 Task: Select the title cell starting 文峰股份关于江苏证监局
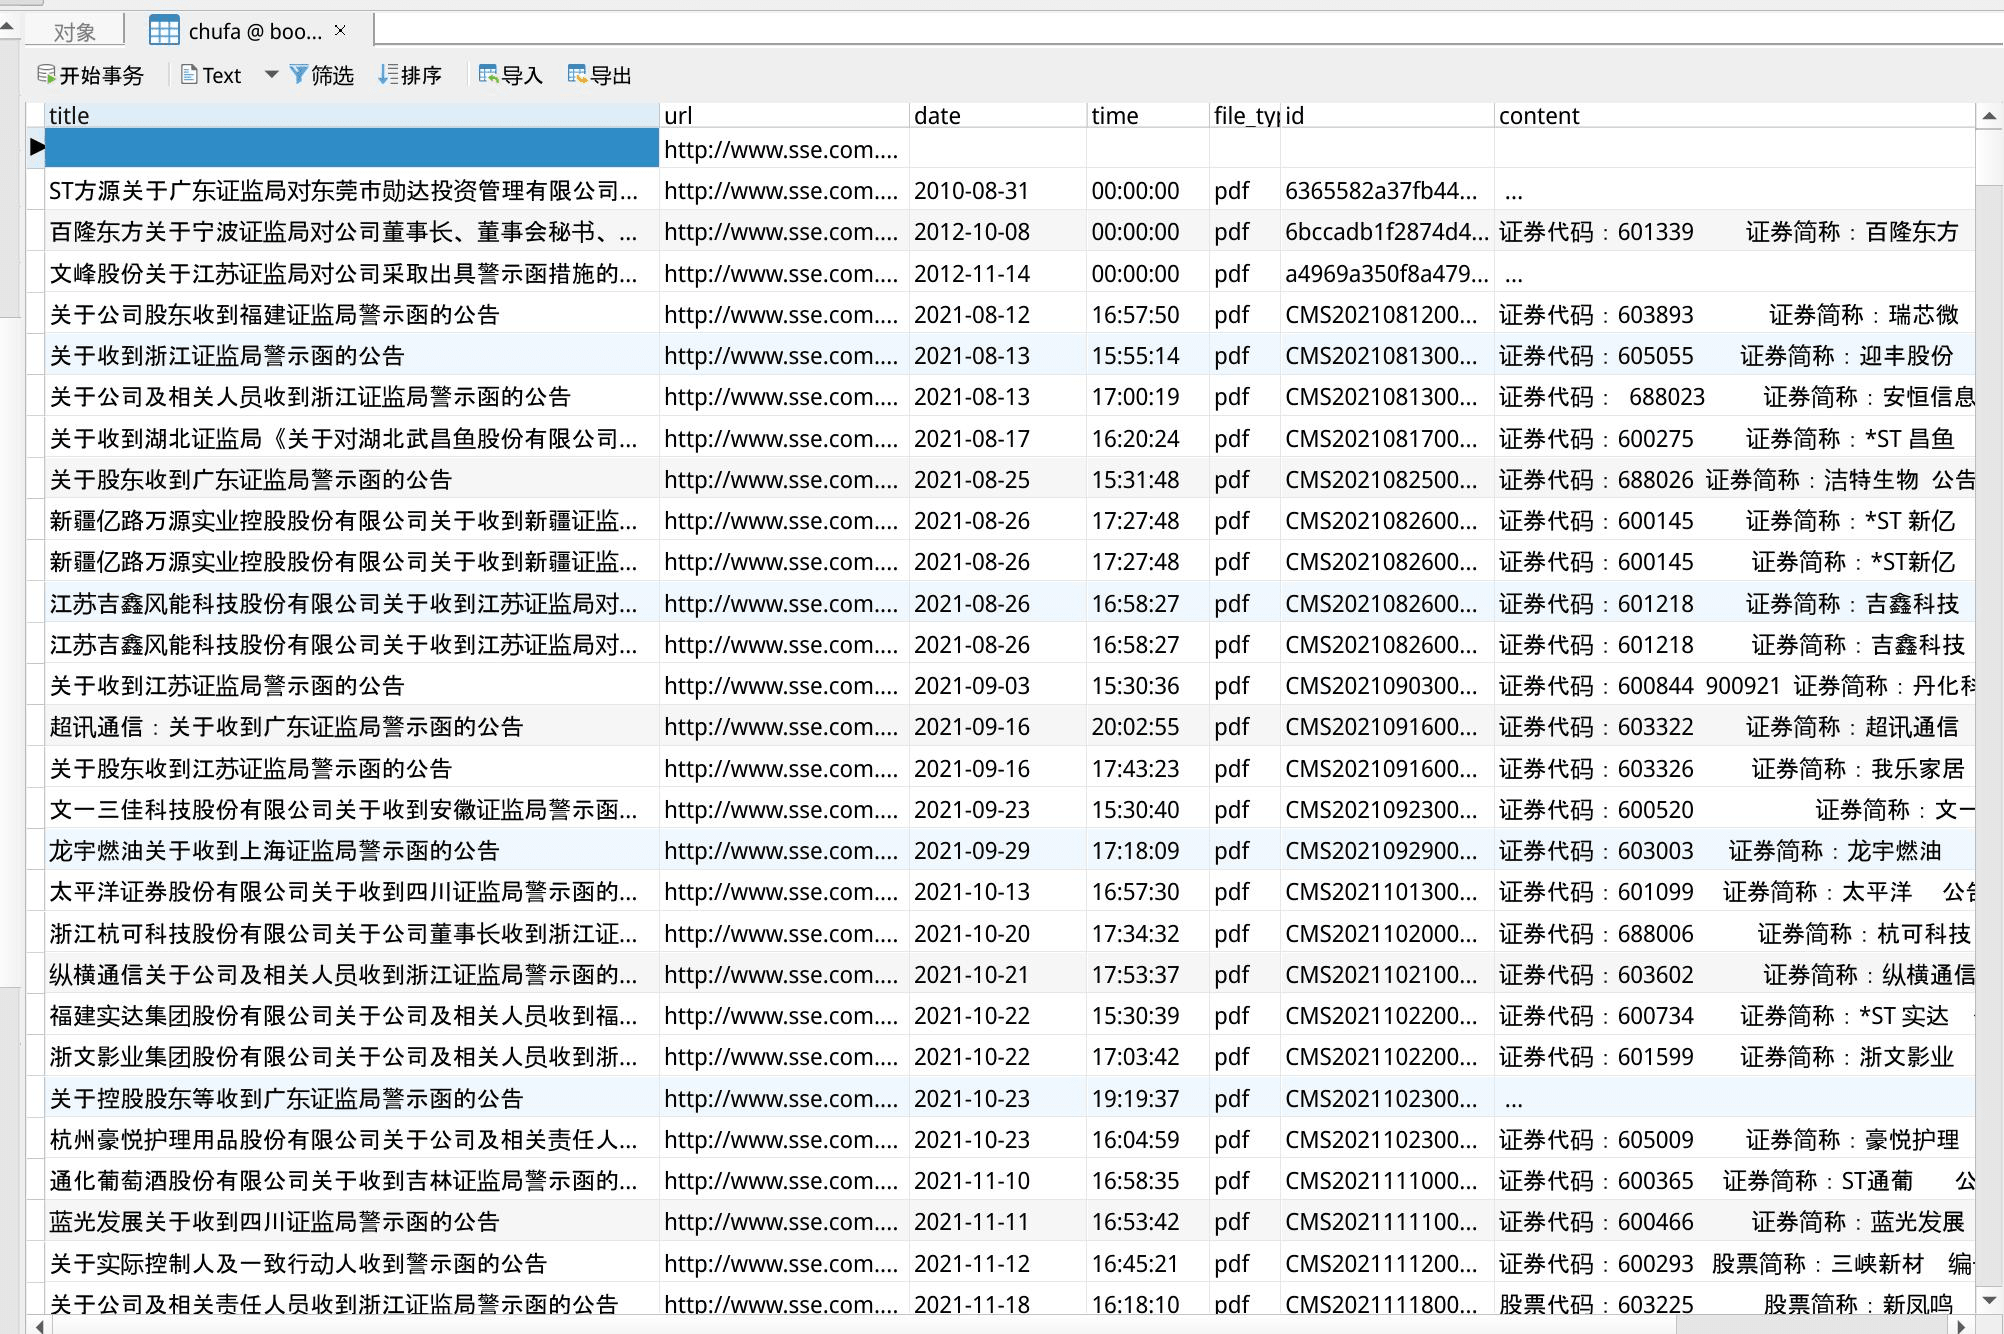pos(352,273)
